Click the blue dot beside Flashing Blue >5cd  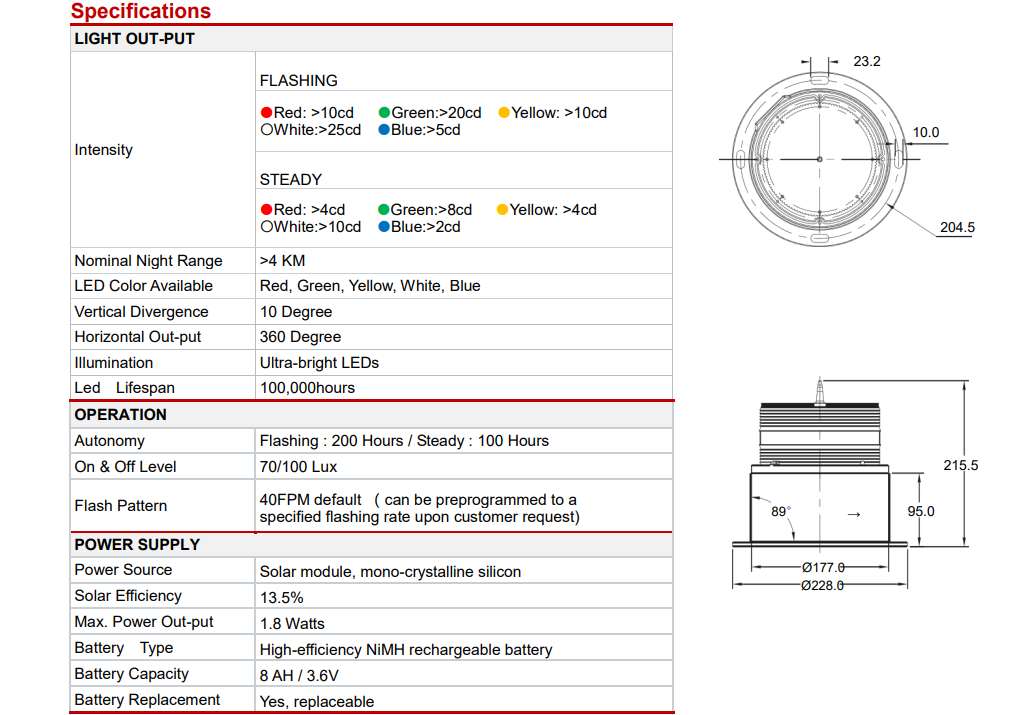(384, 130)
